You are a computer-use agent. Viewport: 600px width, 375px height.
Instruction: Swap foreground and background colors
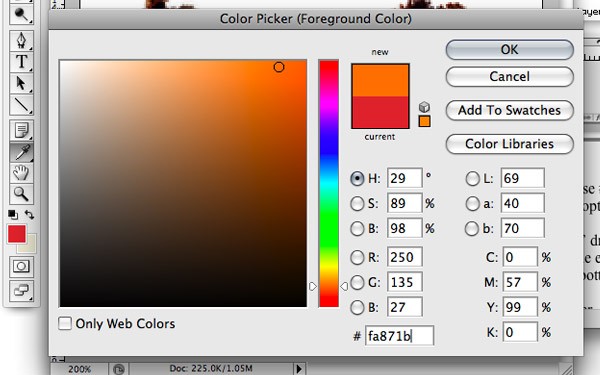[x=29, y=214]
